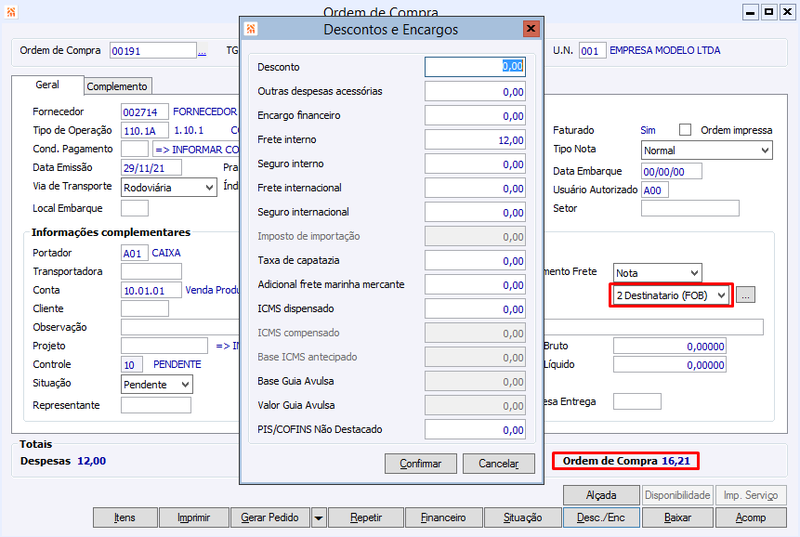Click the app icon in the Ordem de Compra title bar

pos(11,12)
